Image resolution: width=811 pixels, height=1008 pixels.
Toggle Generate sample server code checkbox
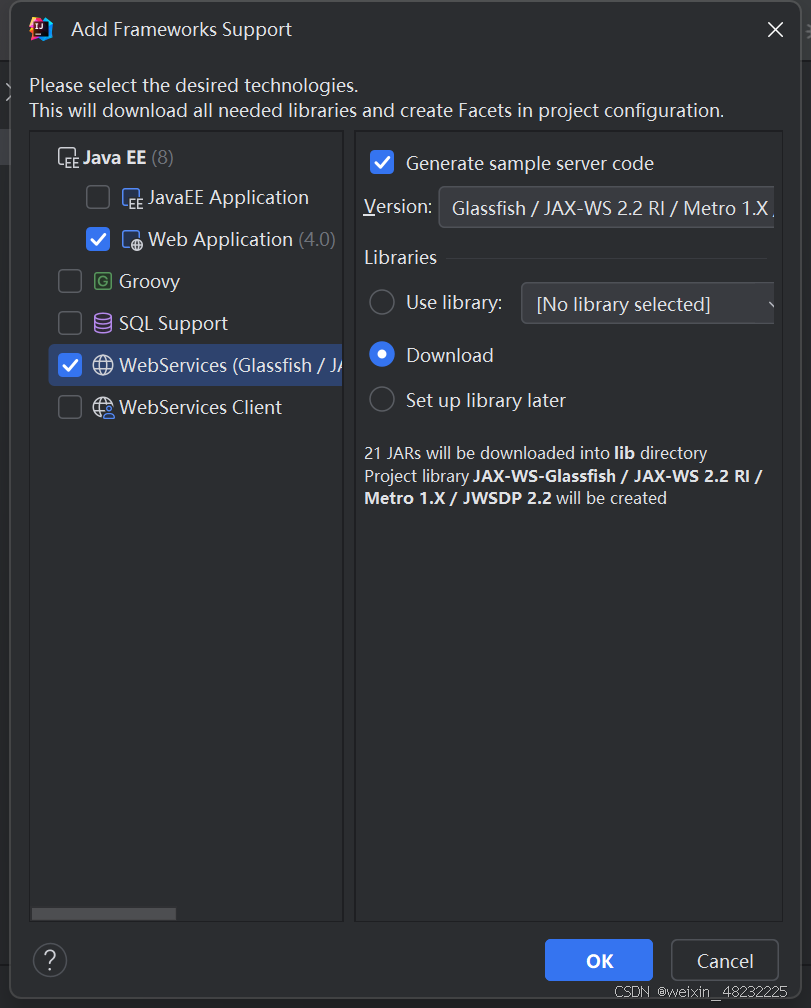click(x=382, y=163)
